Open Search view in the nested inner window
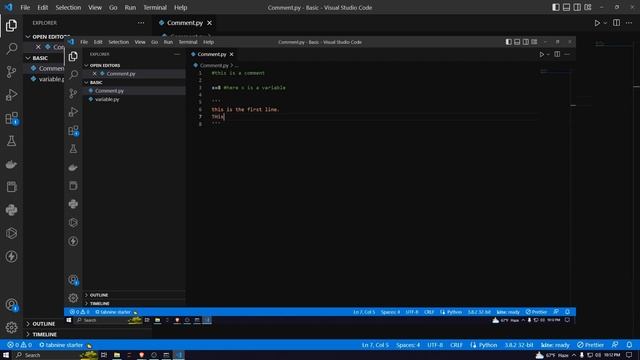Image resolution: width=640 pixels, height=360 pixels. point(73,75)
